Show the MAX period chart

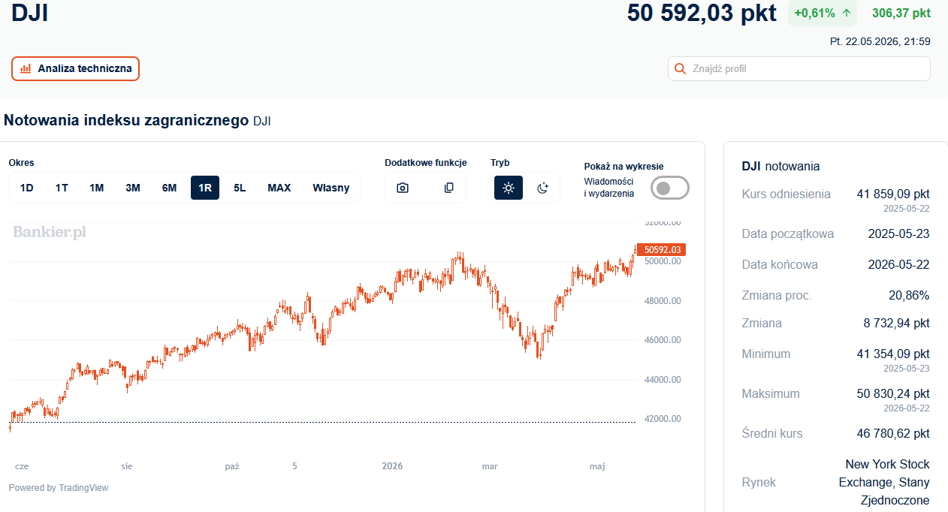click(279, 188)
